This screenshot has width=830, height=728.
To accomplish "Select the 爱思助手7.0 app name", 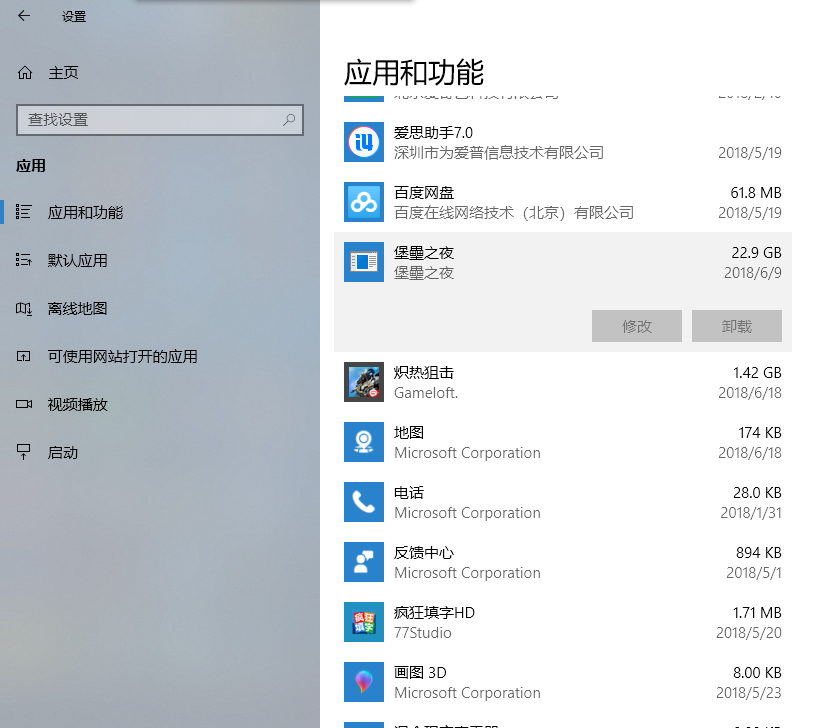I will coord(433,132).
